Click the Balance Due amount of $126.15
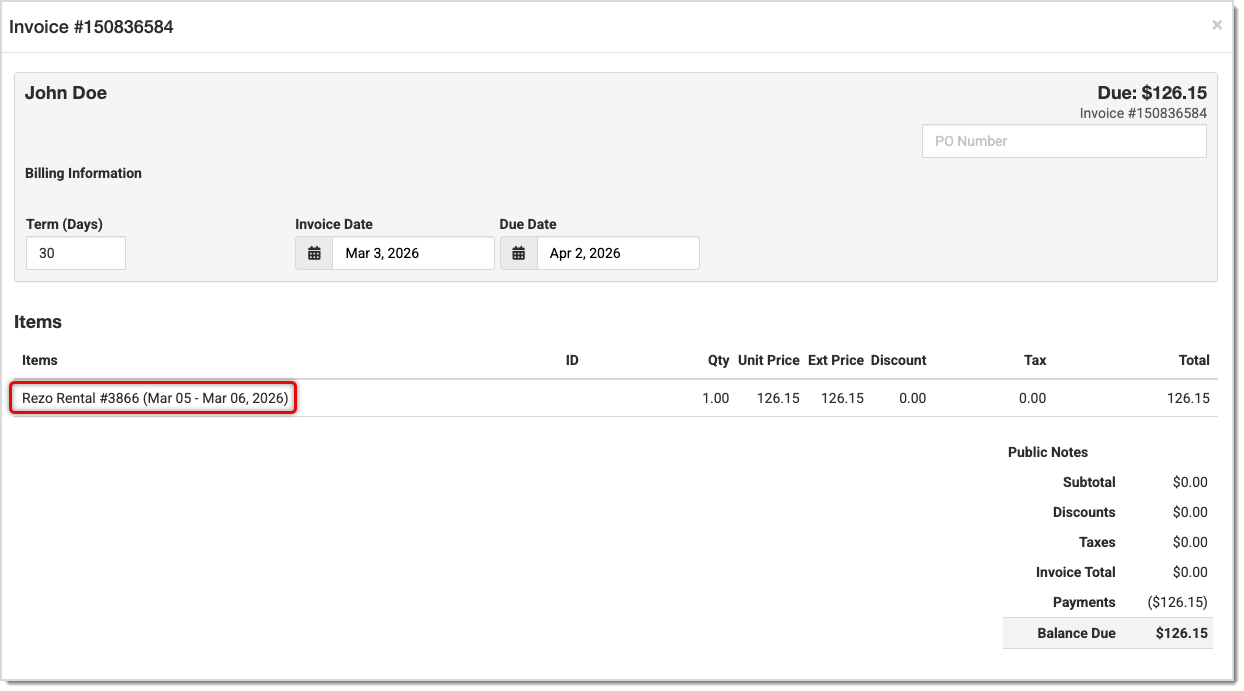Screen dimensions: 1244x691 [x=1181, y=633]
